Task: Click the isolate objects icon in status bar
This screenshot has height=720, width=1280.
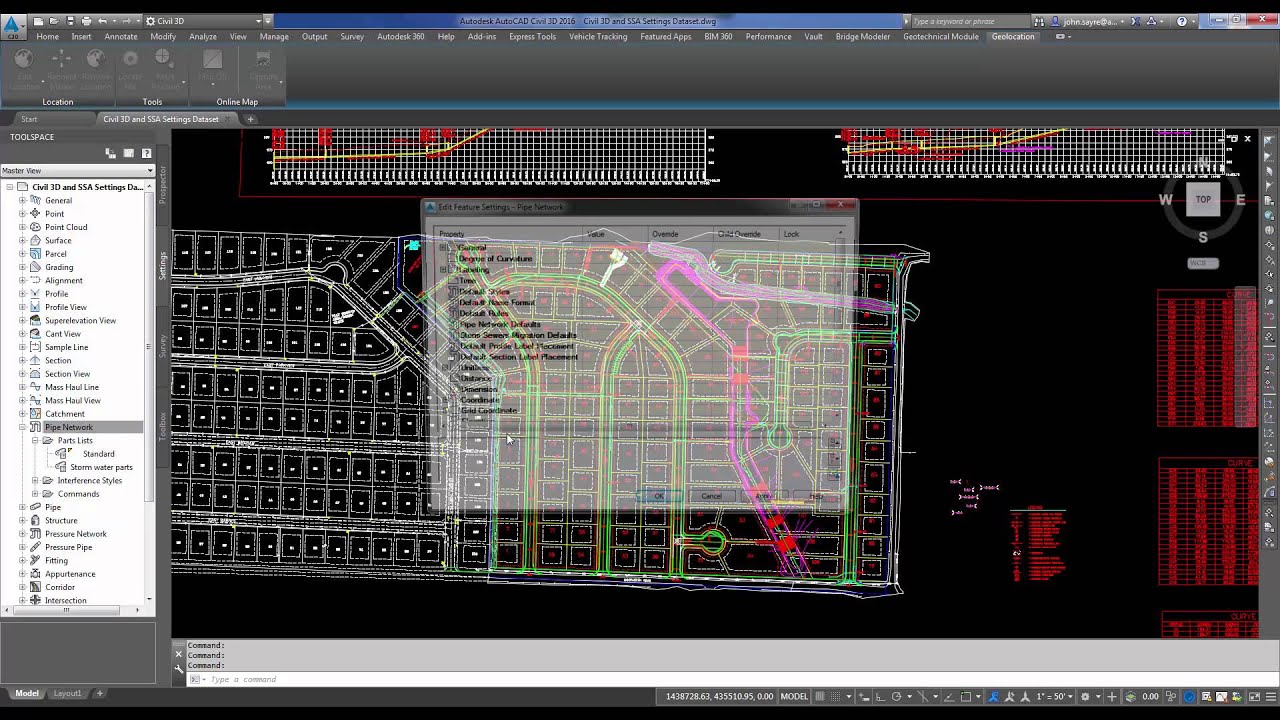Action: click(x=1171, y=697)
